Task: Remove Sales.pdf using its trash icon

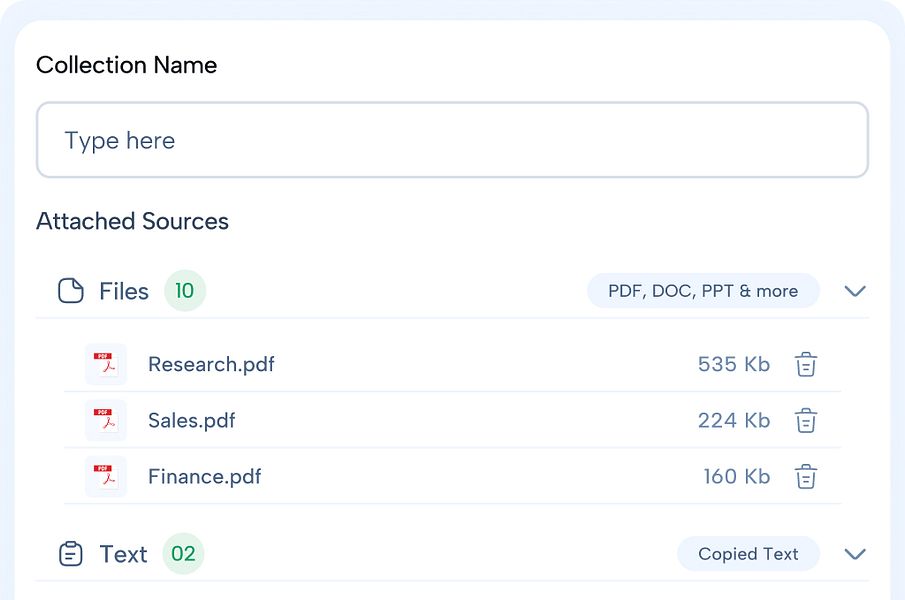Action: 806,420
